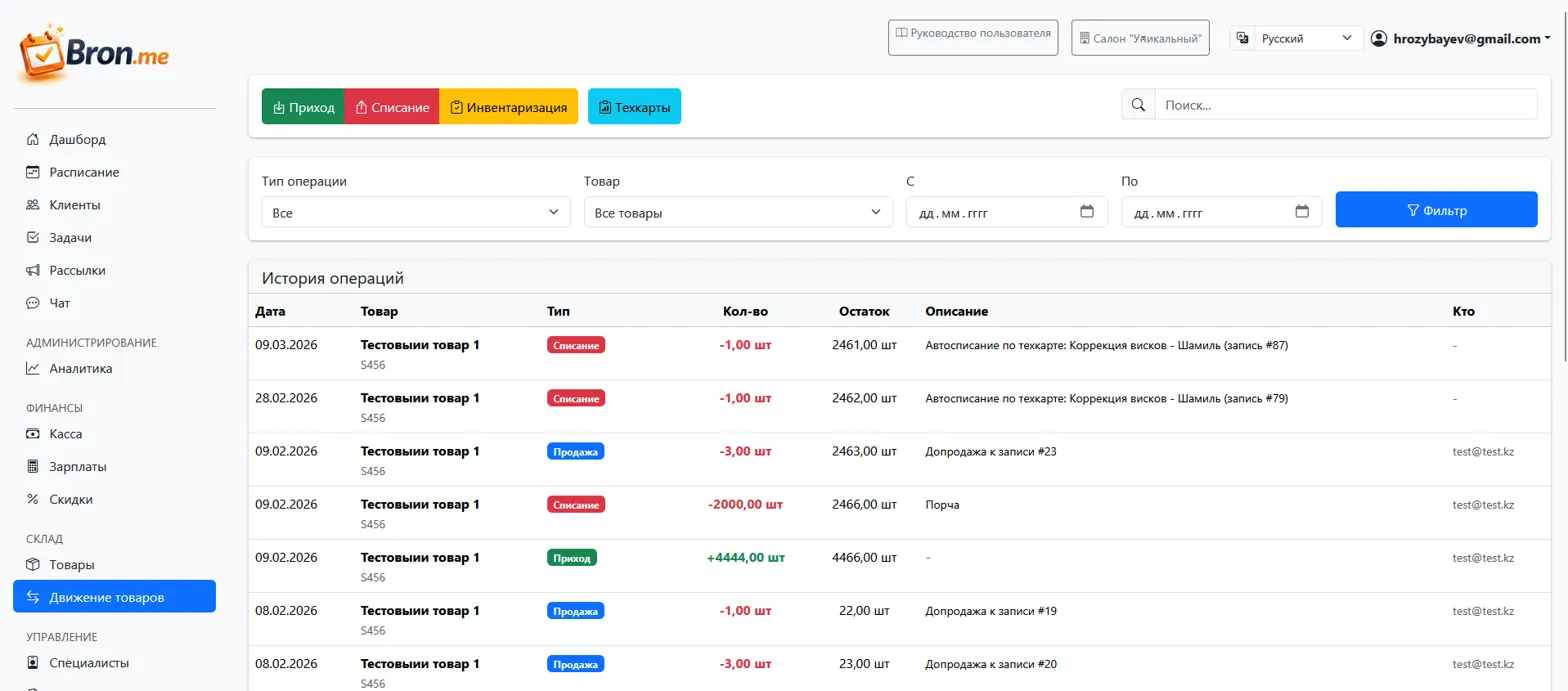Open Касса in the finance section

[x=66, y=434]
